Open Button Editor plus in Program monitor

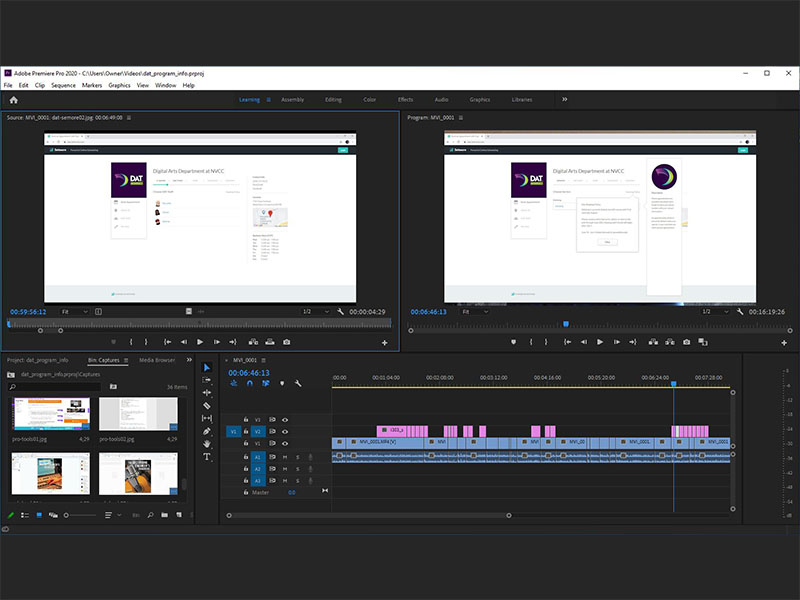tap(784, 343)
